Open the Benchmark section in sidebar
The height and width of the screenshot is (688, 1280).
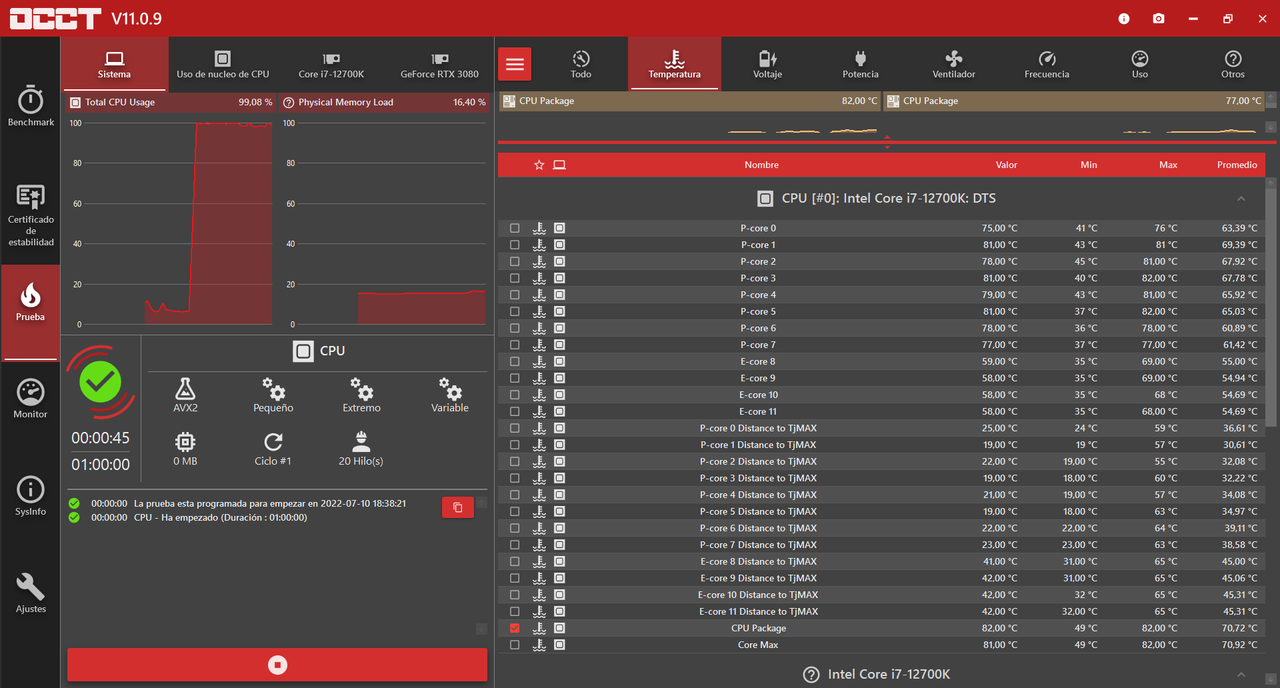point(31,106)
